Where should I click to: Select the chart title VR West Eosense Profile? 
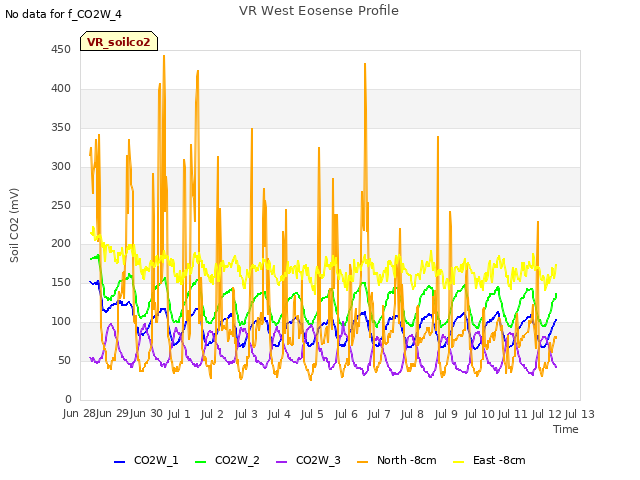click(319, 11)
